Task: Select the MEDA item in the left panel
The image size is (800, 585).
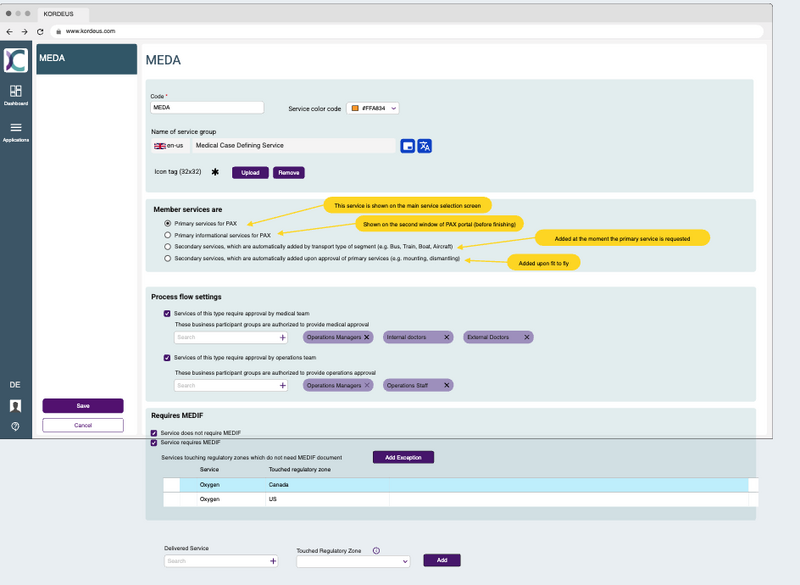Action: 86,59
